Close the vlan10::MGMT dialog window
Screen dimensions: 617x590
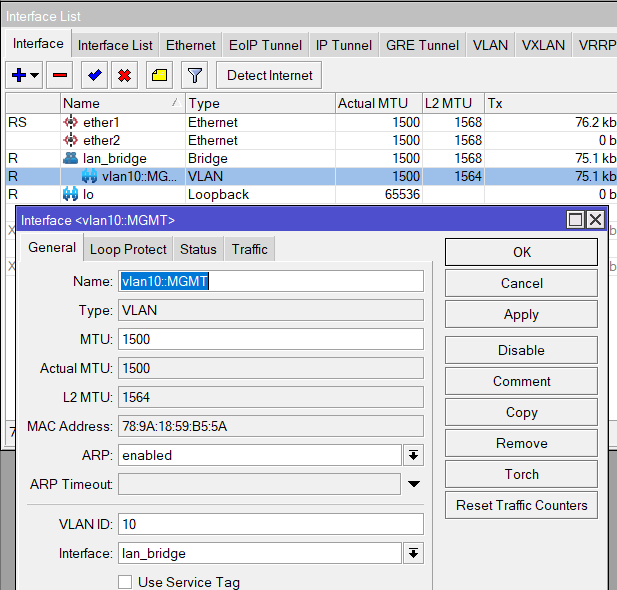tap(595, 220)
